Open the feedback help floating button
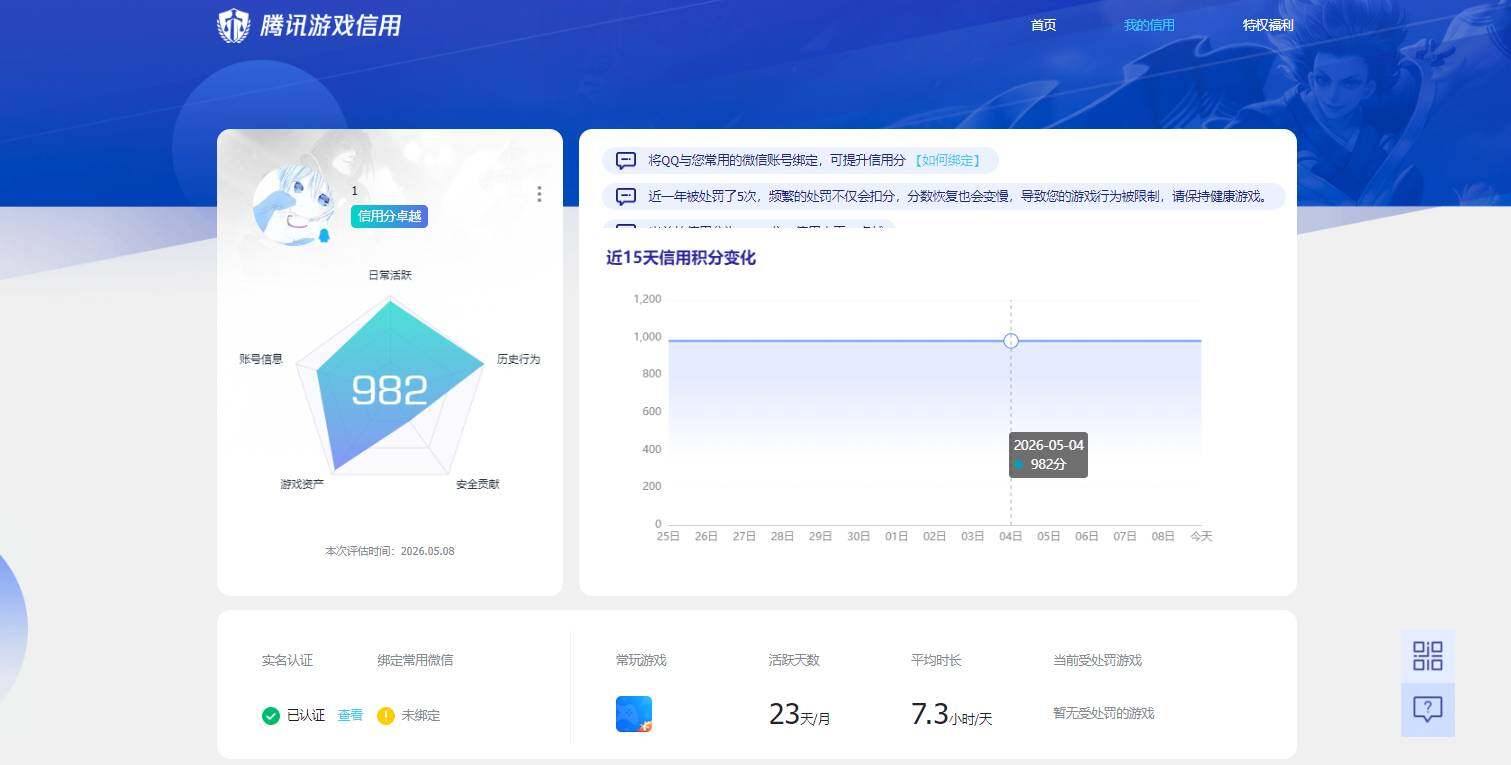1511x765 pixels. click(x=1428, y=710)
